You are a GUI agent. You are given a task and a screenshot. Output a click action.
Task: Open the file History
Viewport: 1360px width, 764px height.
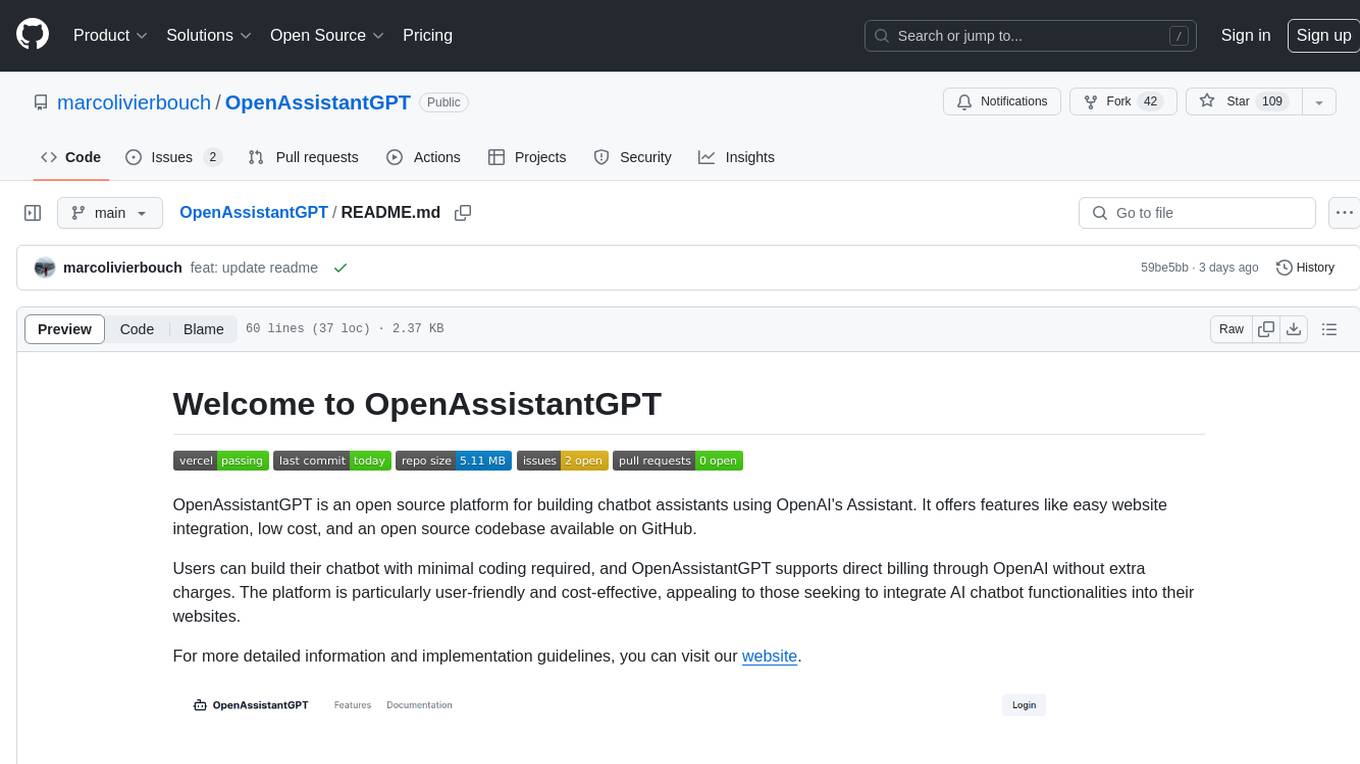(1305, 268)
